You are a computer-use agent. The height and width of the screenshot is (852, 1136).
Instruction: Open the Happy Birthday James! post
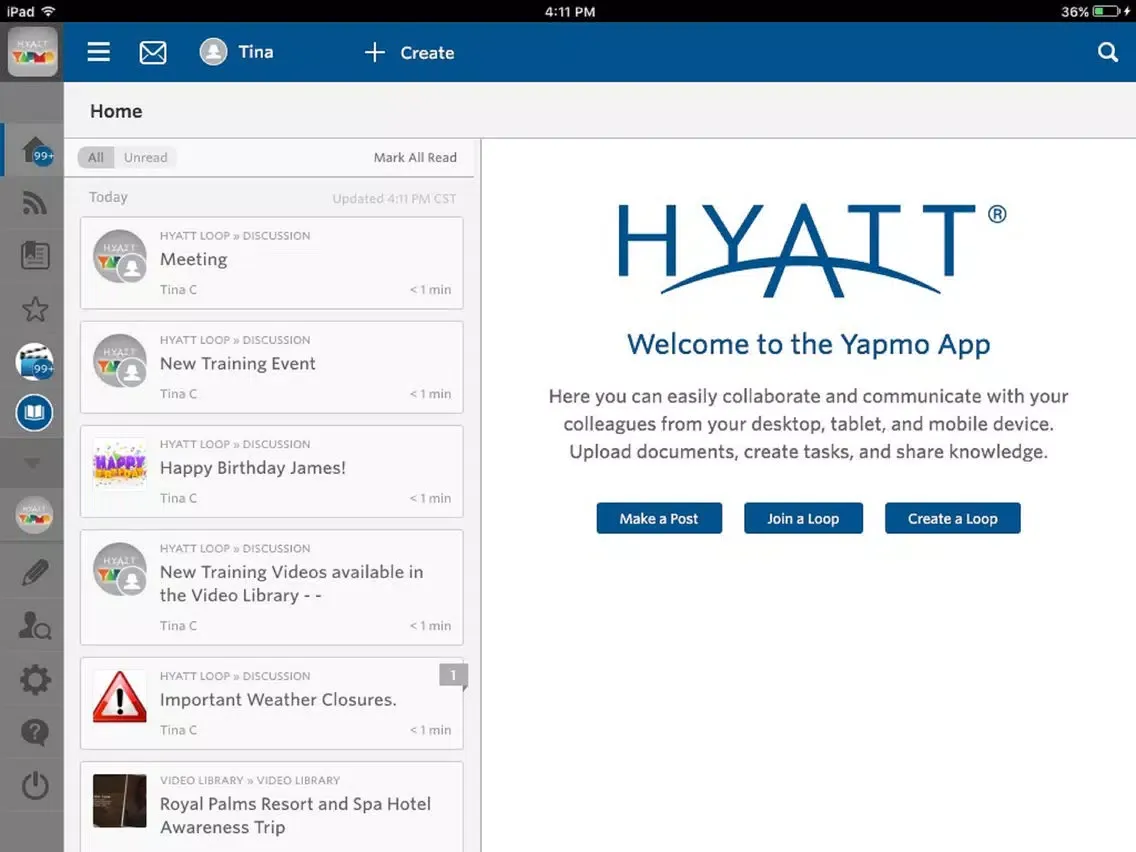pos(272,472)
